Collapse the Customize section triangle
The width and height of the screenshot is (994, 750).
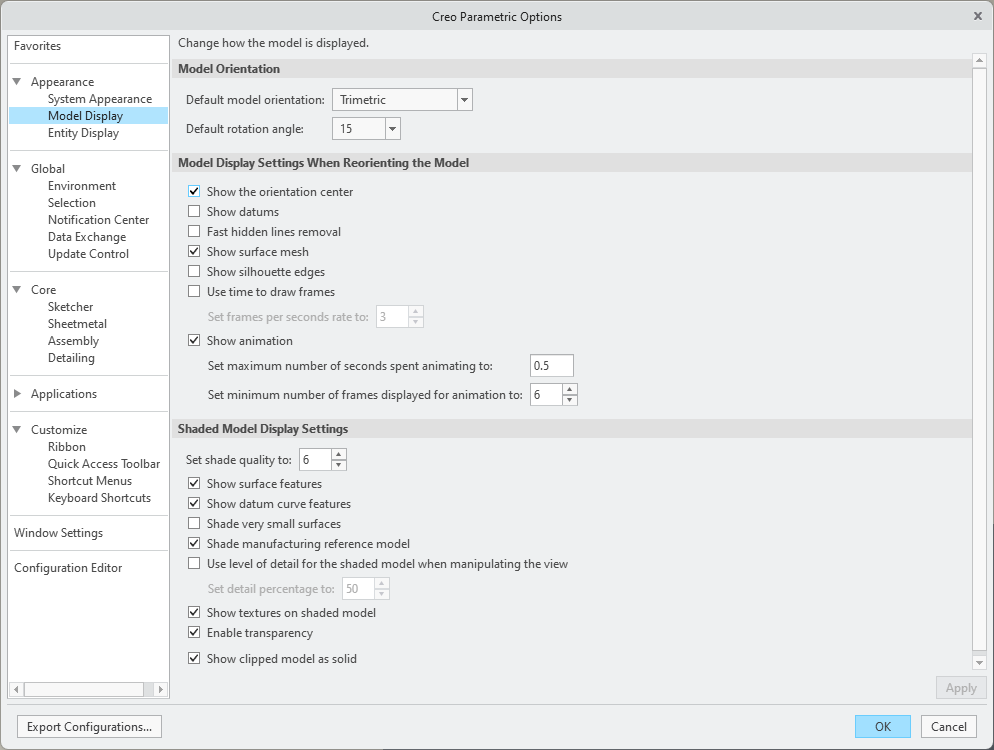tap(17, 430)
